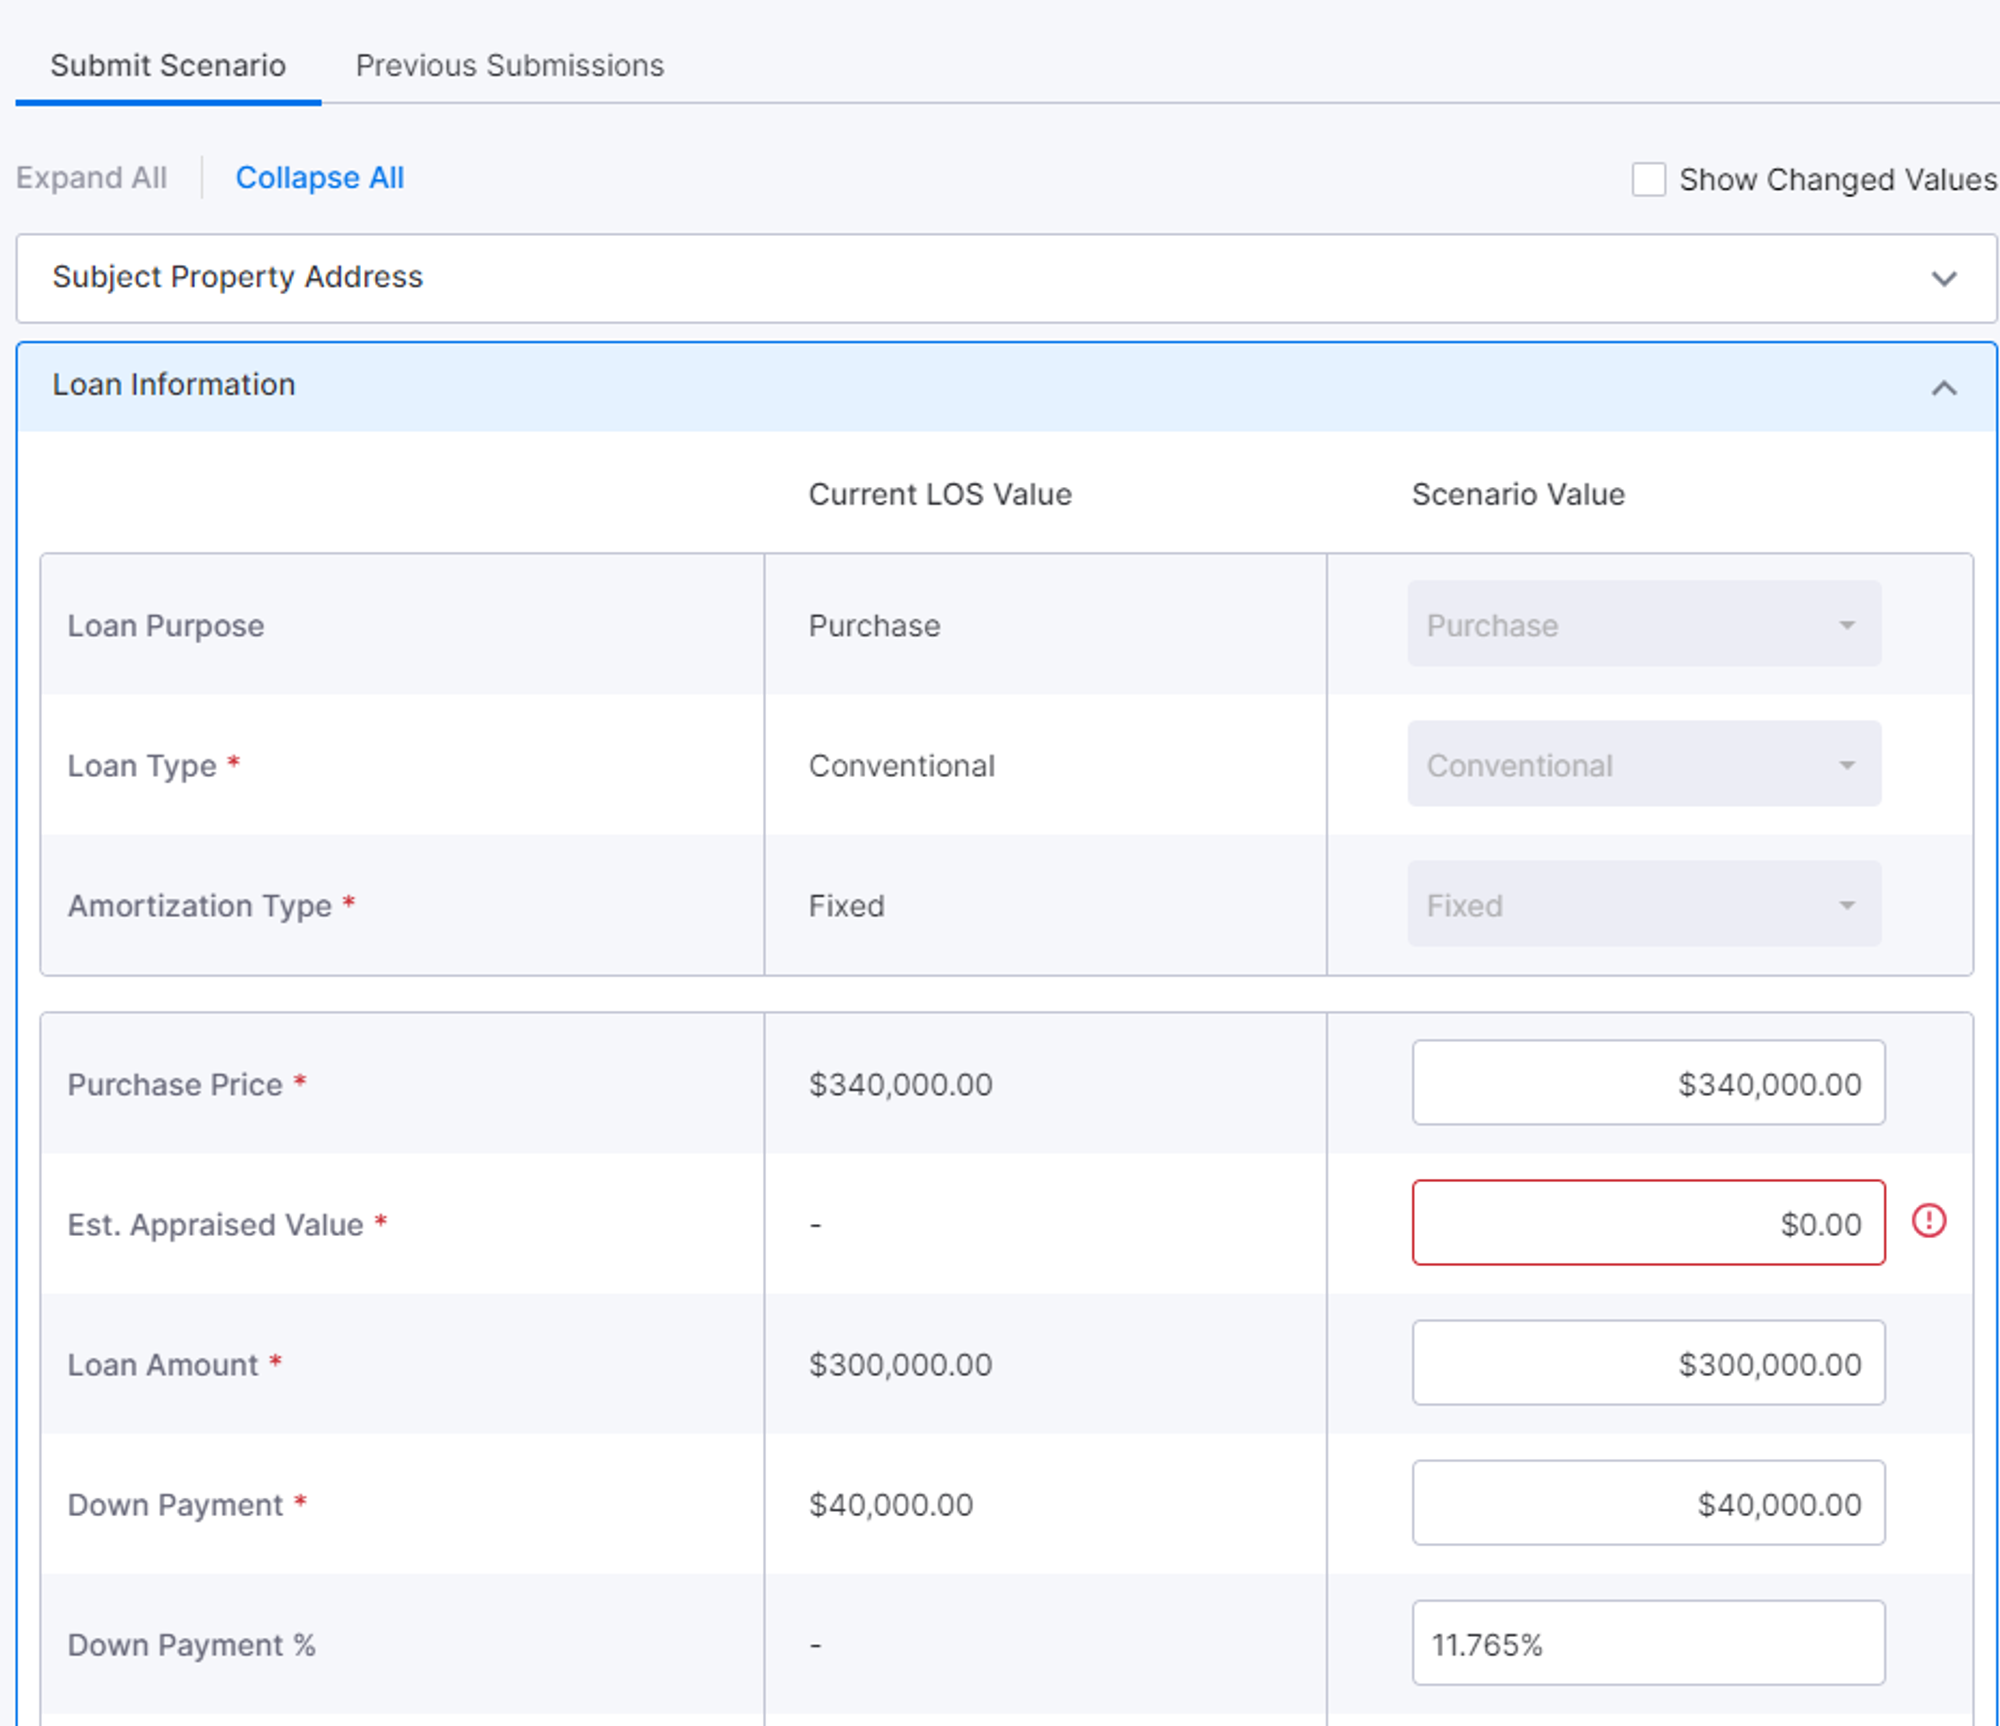Screen dimensions: 2000x1726
Task: Click the Down Payment % input field
Action: tap(1647, 1643)
